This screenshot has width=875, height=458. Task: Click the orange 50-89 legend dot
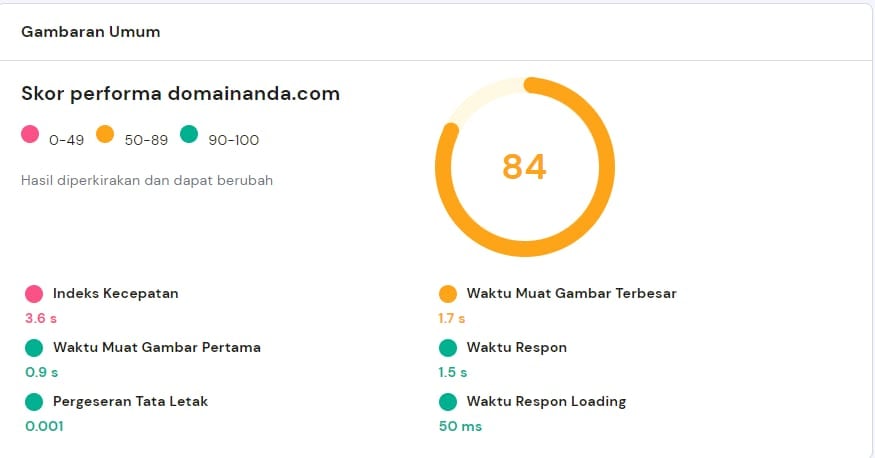[x=105, y=134]
